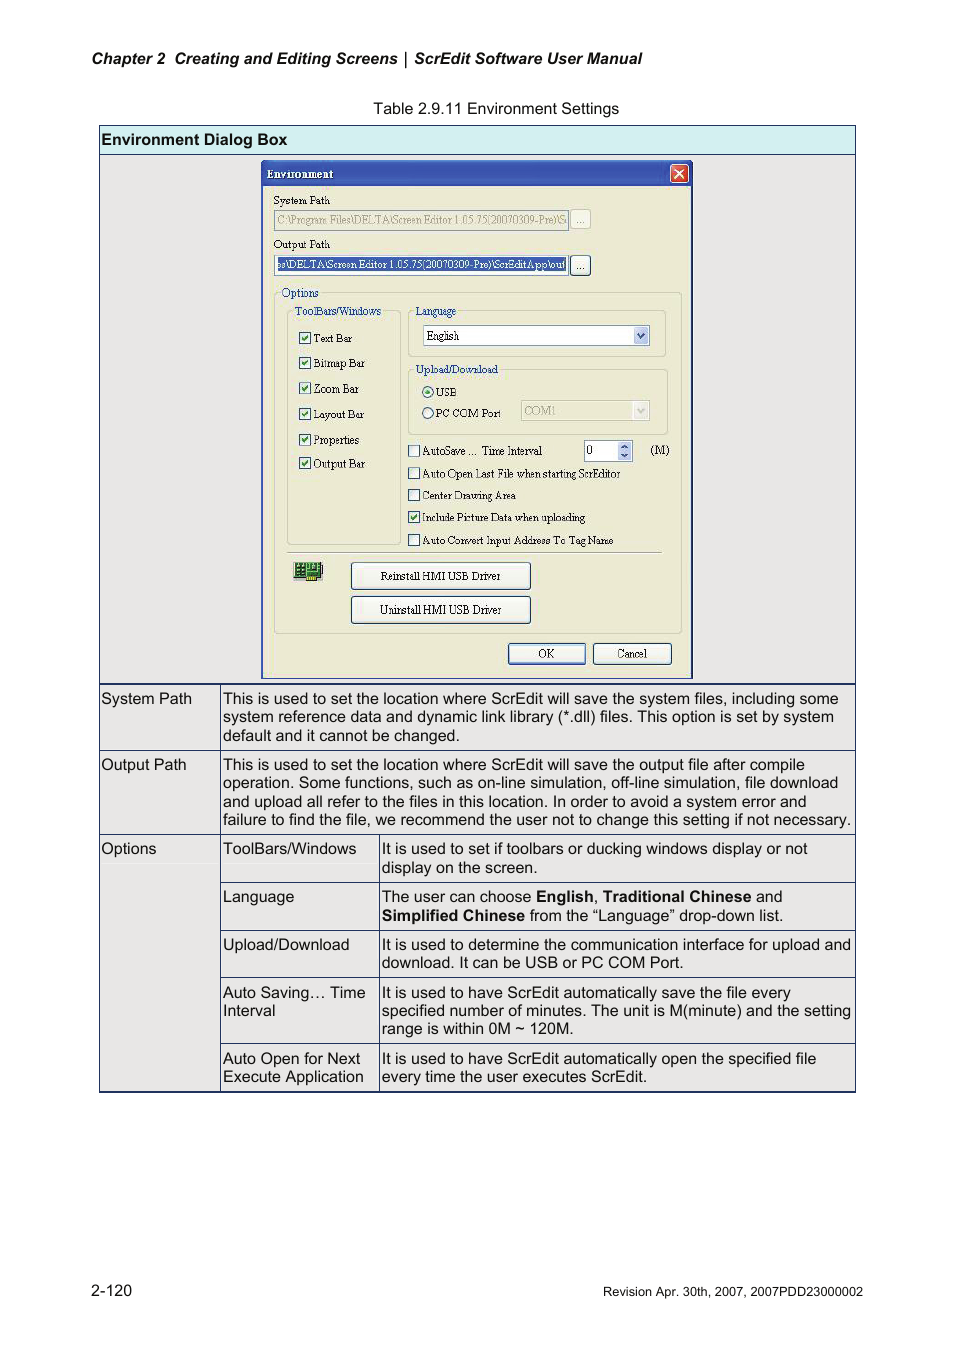Image resolution: width=954 pixels, height=1351 pixels.
Task: Uncheck the Properties checkbox
Action: tap(305, 439)
